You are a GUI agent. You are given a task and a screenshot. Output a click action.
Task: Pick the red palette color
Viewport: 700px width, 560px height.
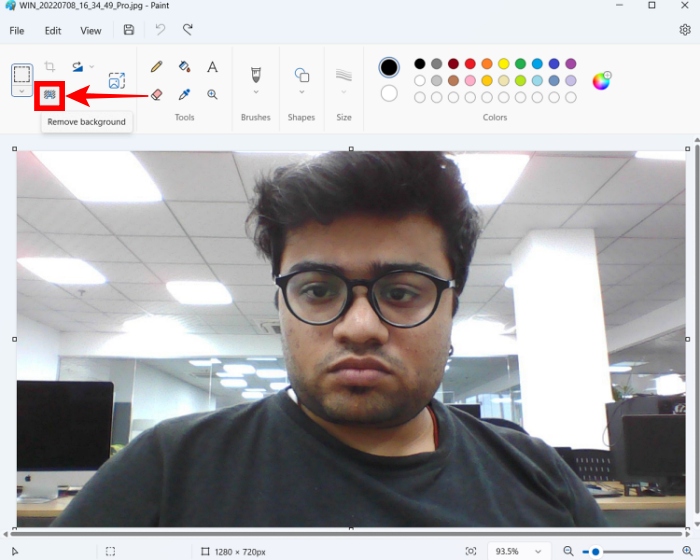[x=470, y=64]
